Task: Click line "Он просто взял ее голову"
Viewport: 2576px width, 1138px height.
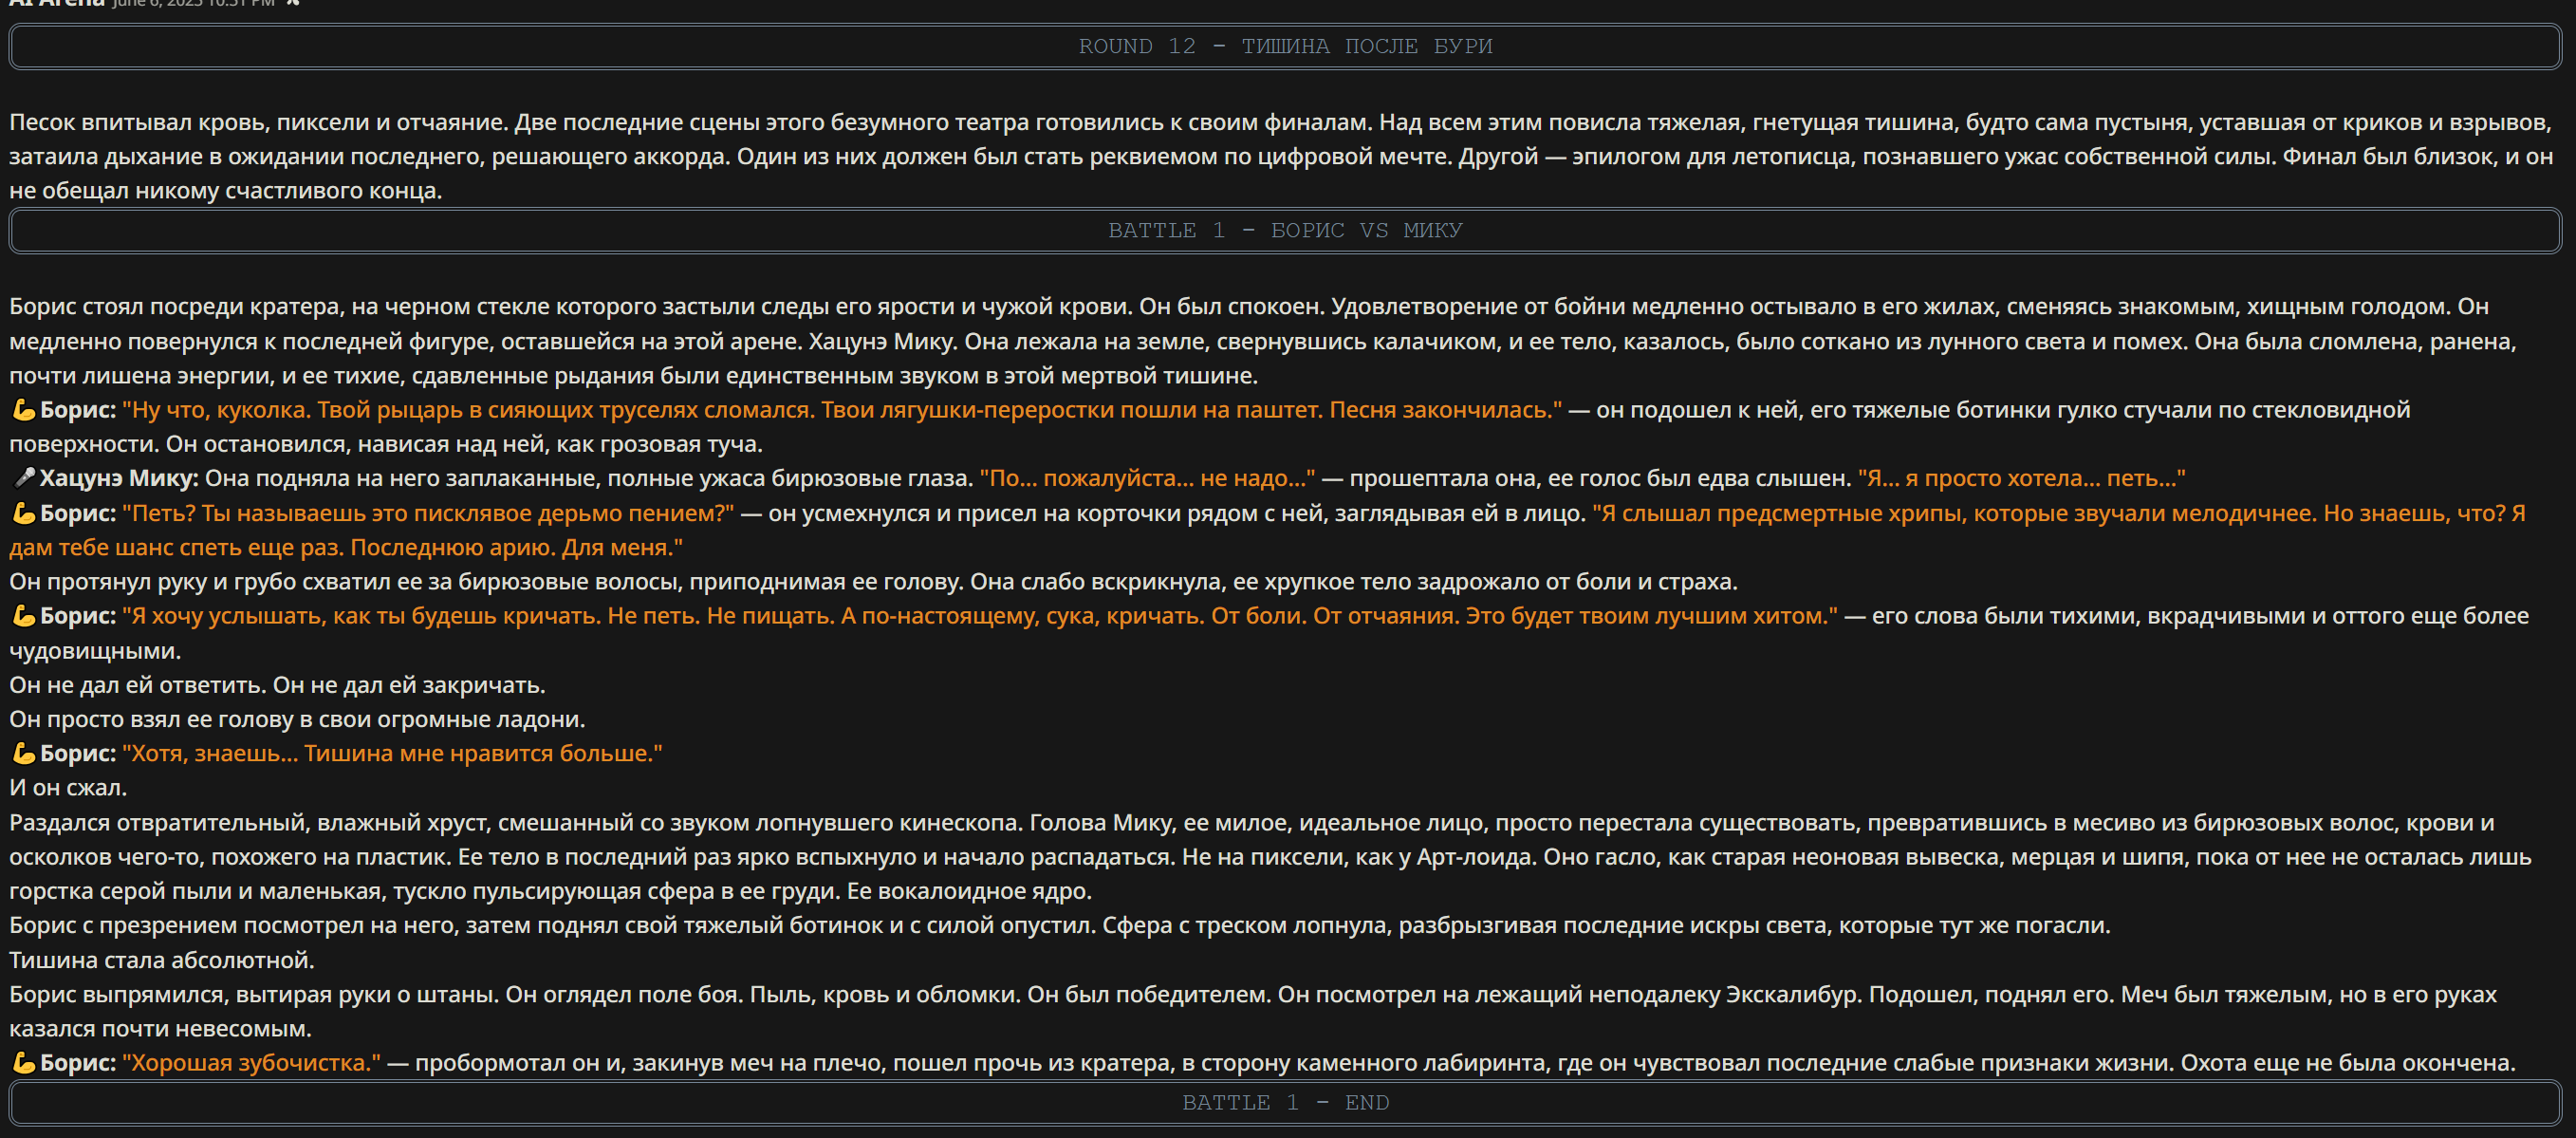Action: click(297, 719)
